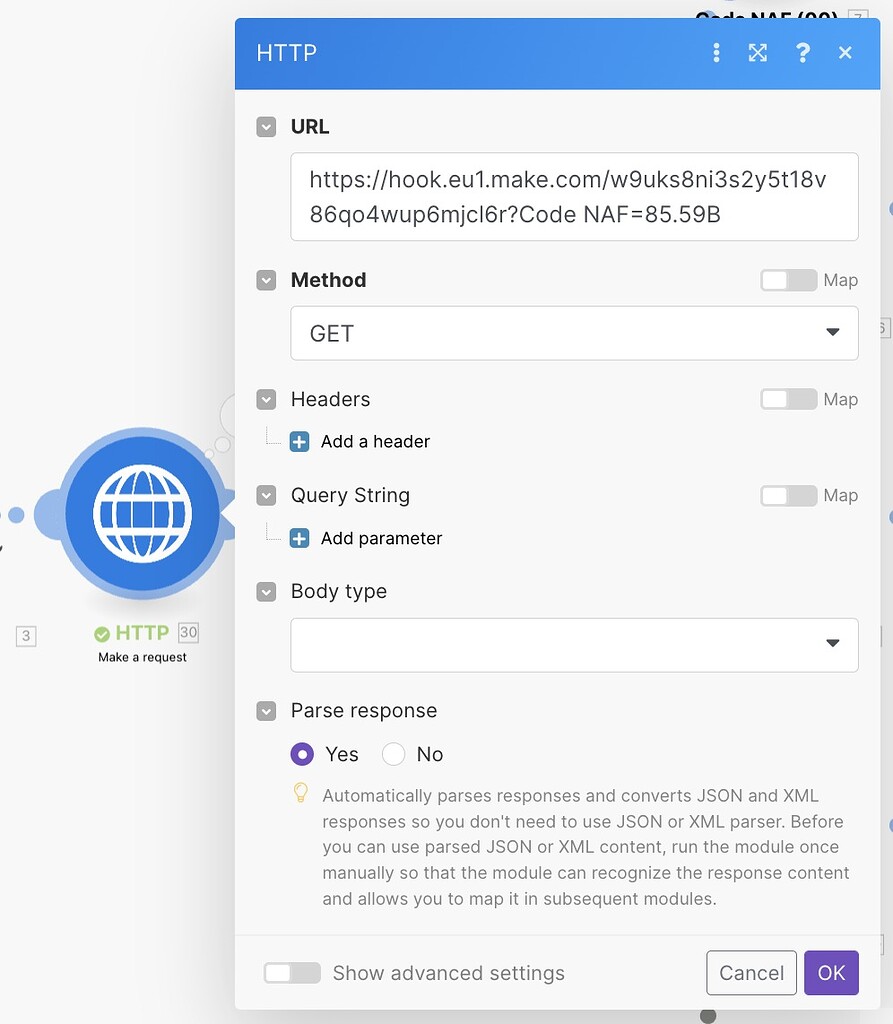893x1024 pixels.
Task: Close the HTTP dialog with the X icon
Action: click(845, 53)
